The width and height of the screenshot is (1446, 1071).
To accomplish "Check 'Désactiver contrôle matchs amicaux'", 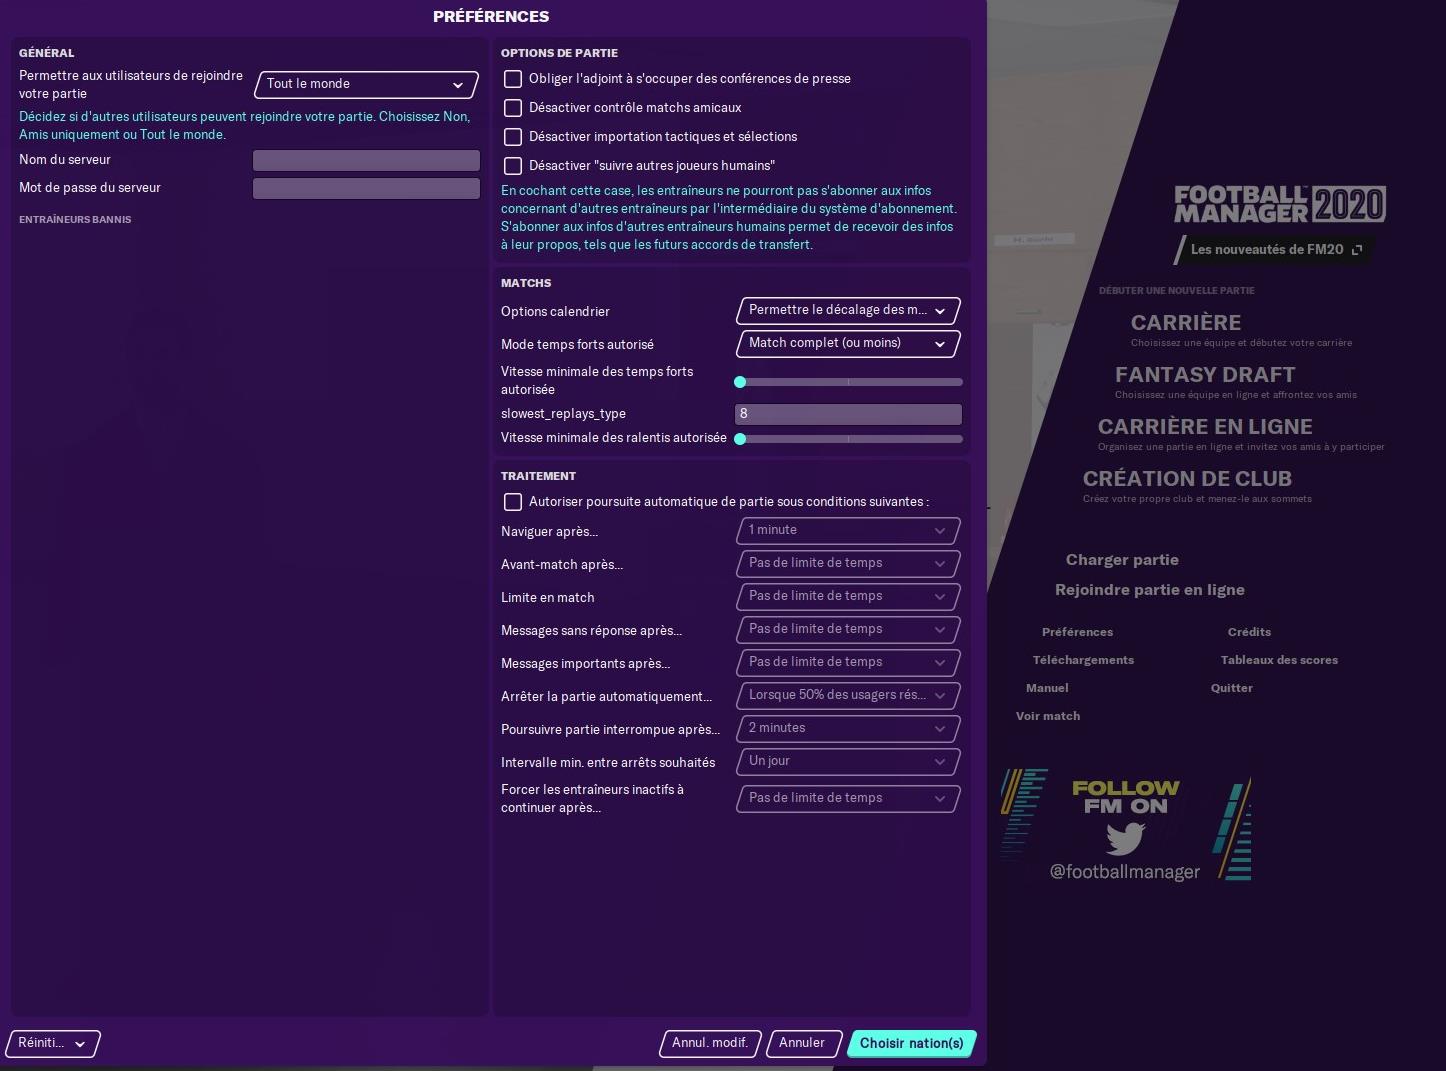I will click(513, 108).
